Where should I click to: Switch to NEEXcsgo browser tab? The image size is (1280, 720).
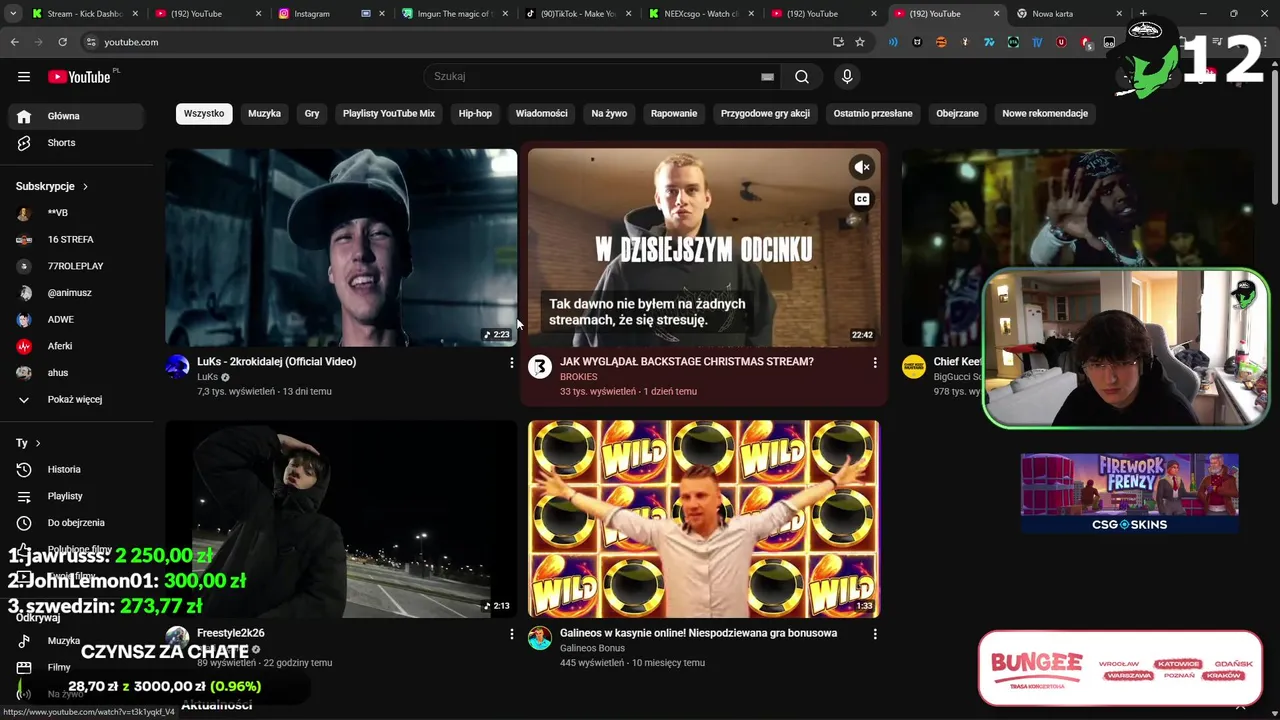pyautogui.click(x=701, y=14)
